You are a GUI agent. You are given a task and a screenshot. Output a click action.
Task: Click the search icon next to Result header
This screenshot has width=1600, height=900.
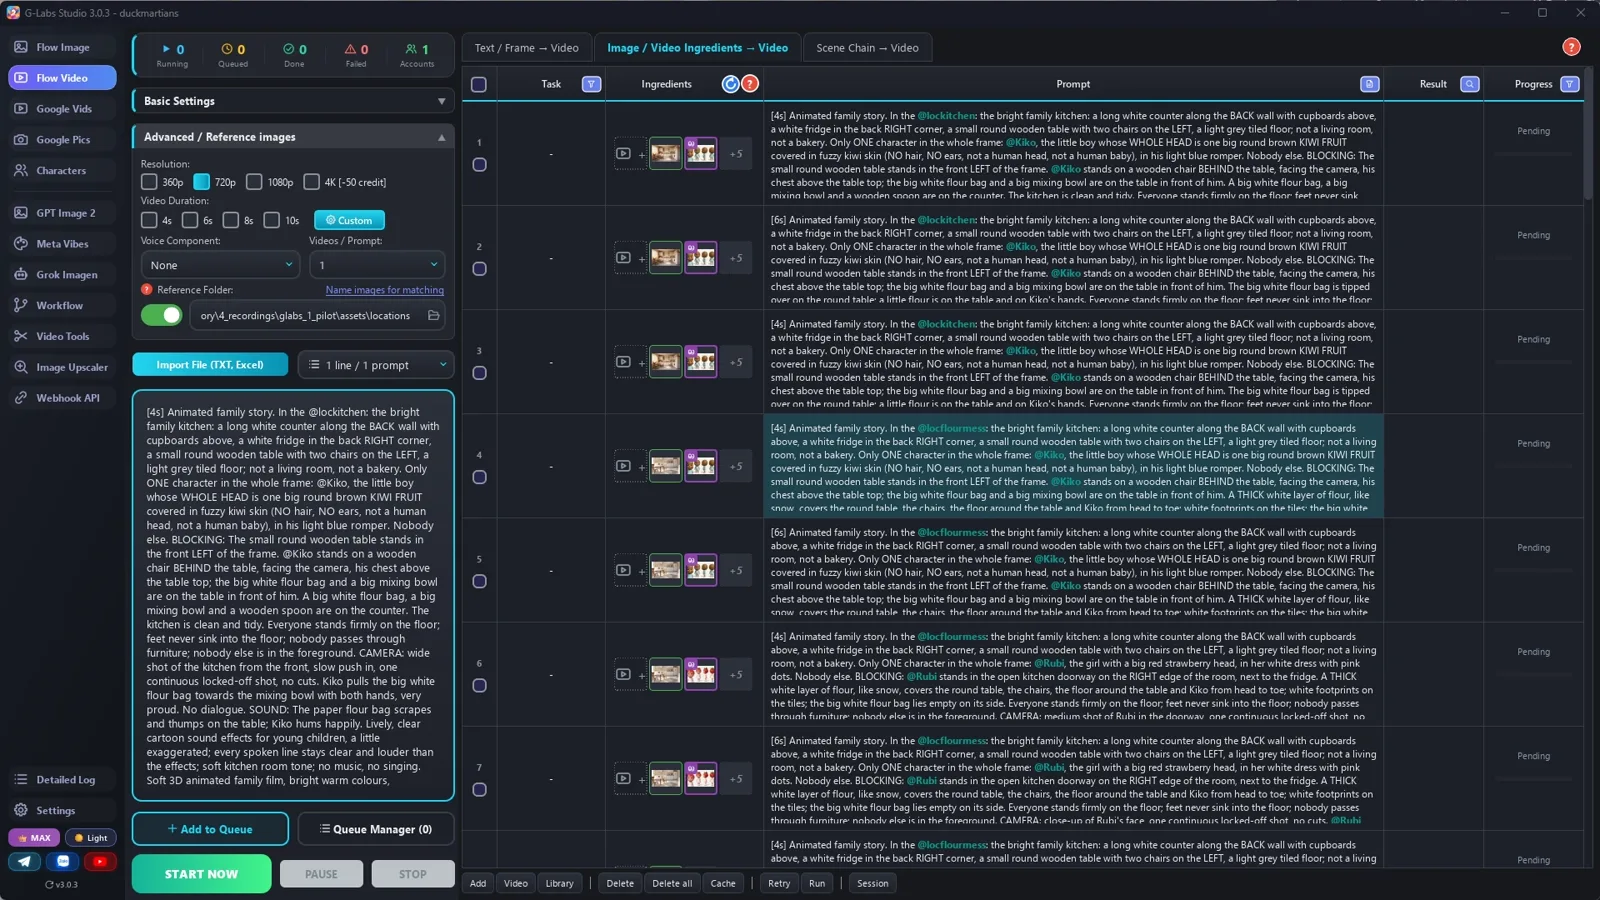[1469, 84]
